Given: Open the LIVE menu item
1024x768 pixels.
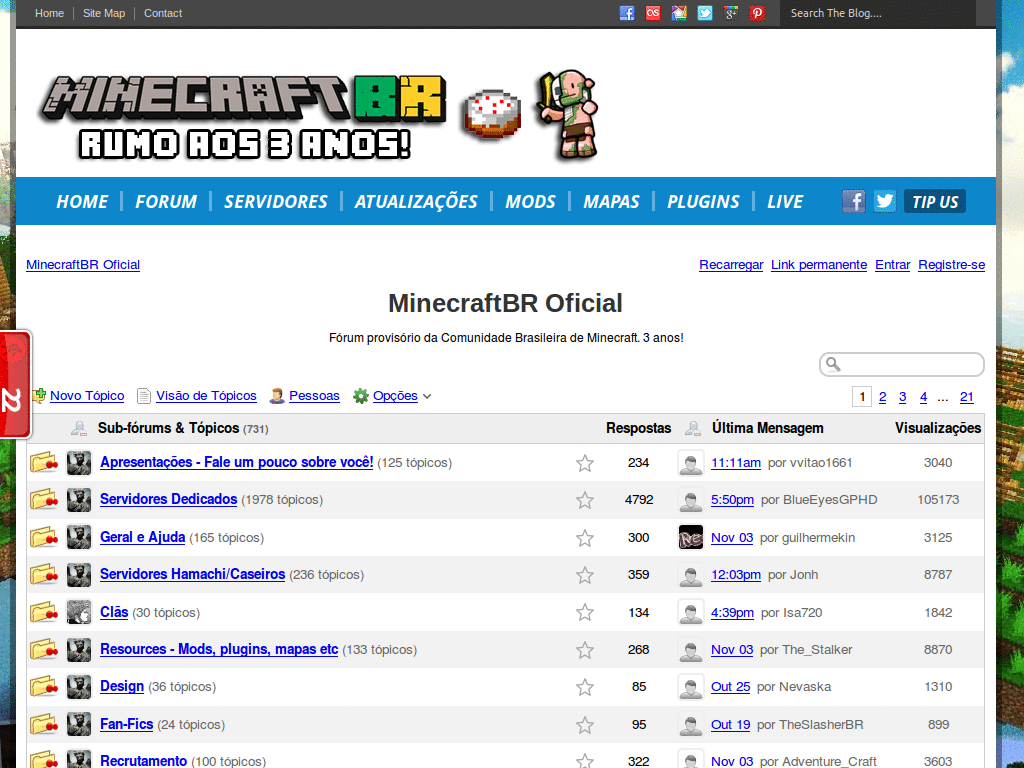Looking at the screenshot, I should [x=785, y=202].
